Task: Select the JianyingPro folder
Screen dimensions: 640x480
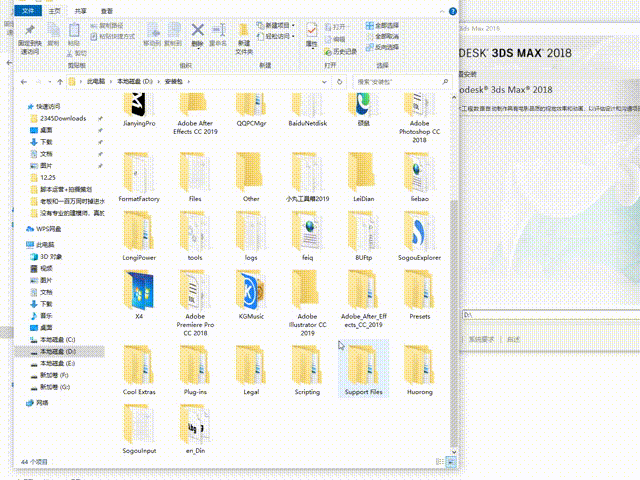Action: point(139,109)
